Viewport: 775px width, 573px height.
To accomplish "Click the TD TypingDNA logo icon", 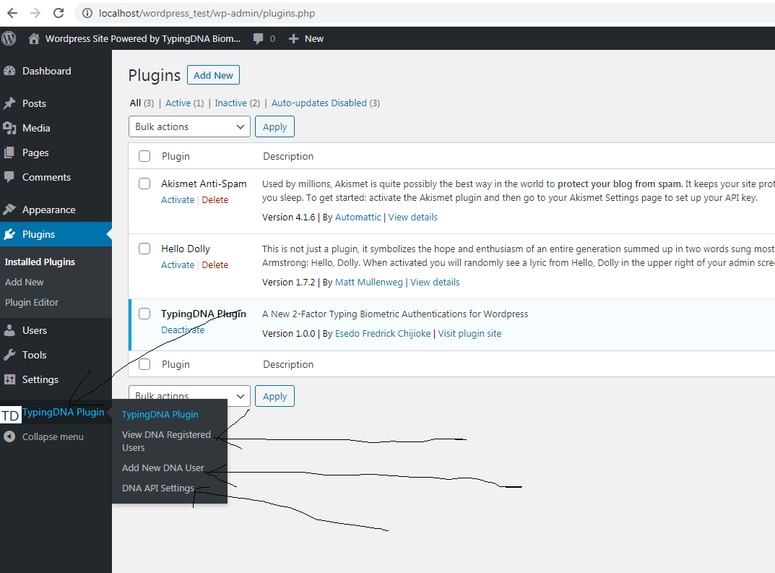I will click(x=10, y=415).
